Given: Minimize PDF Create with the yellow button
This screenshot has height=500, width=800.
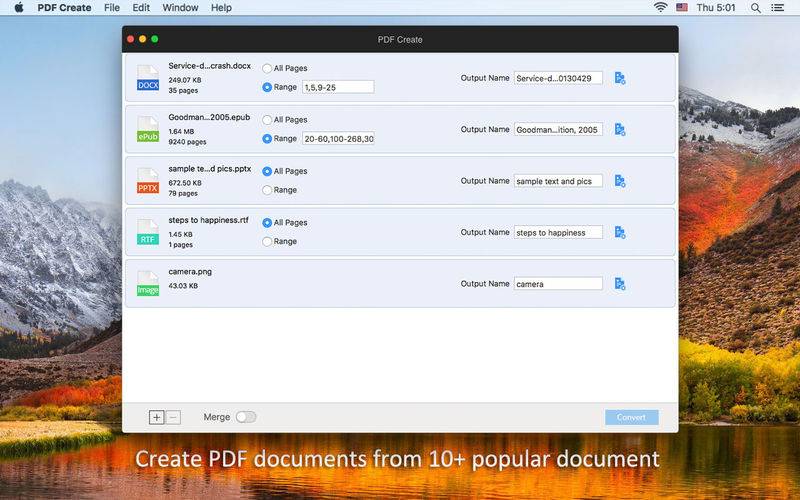Looking at the screenshot, I should 142,39.
